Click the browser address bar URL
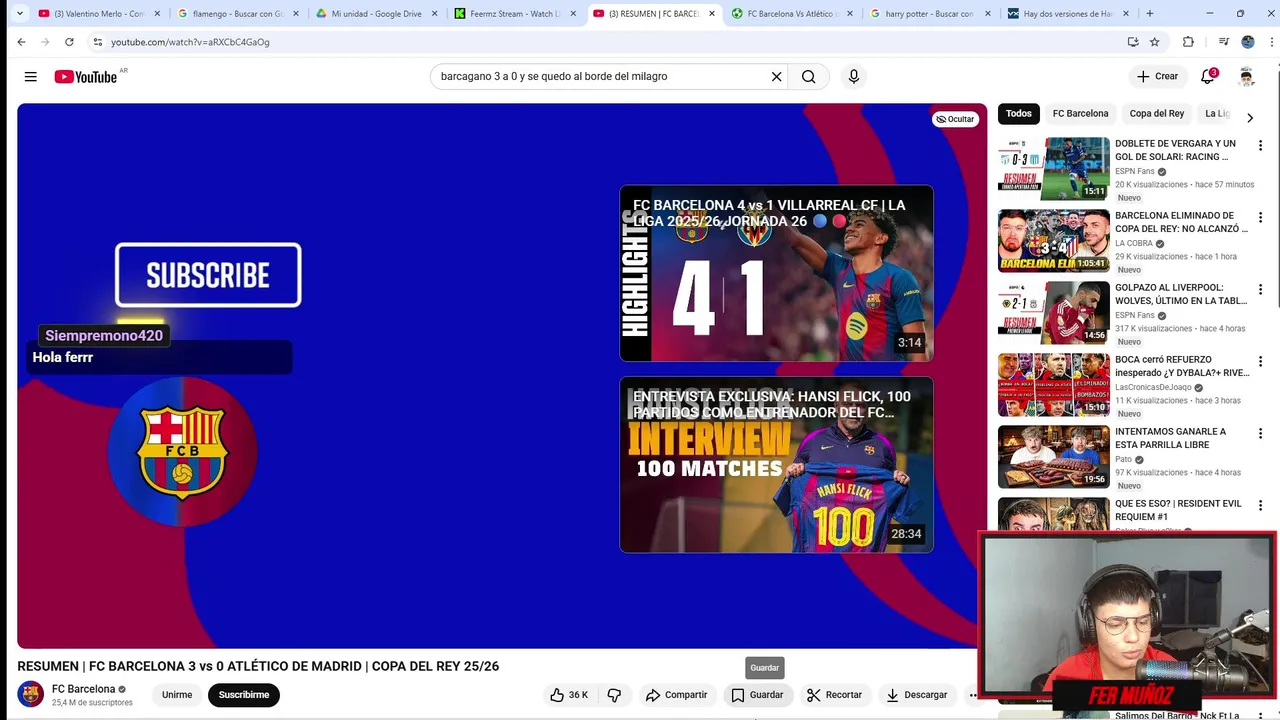 pyautogui.click(x=190, y=42)
